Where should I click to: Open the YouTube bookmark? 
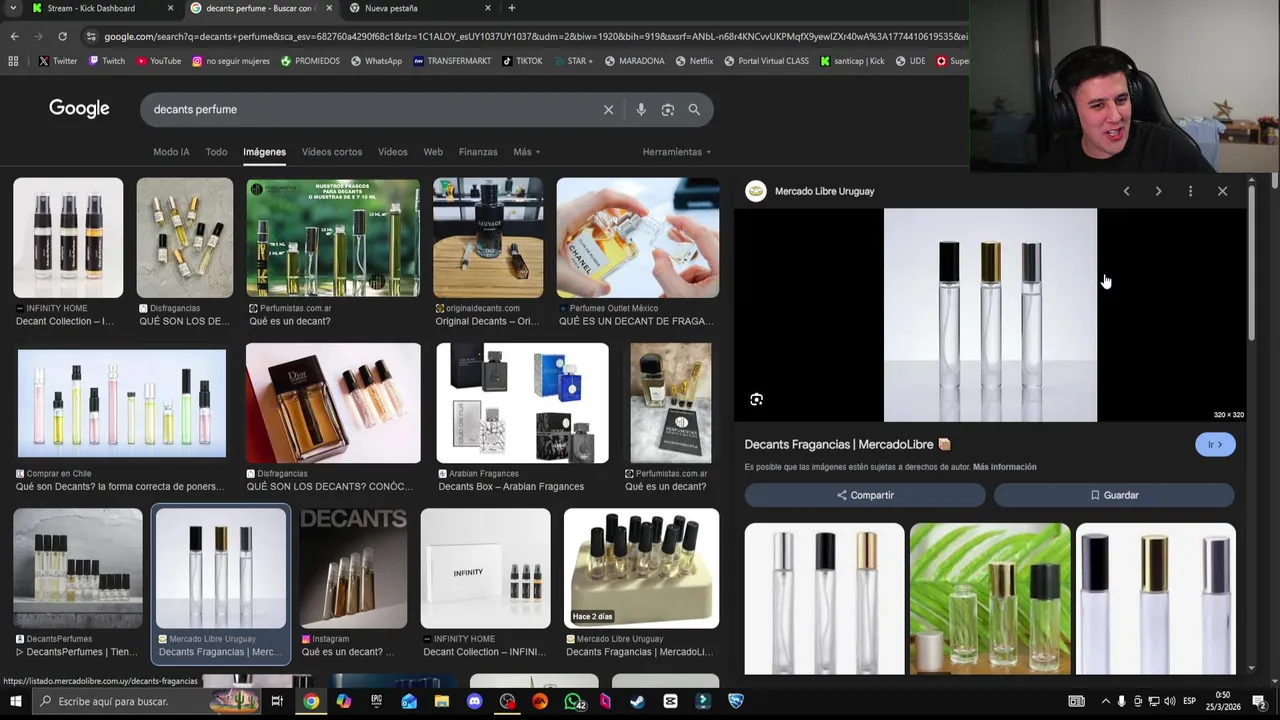(x=158, y=61)
